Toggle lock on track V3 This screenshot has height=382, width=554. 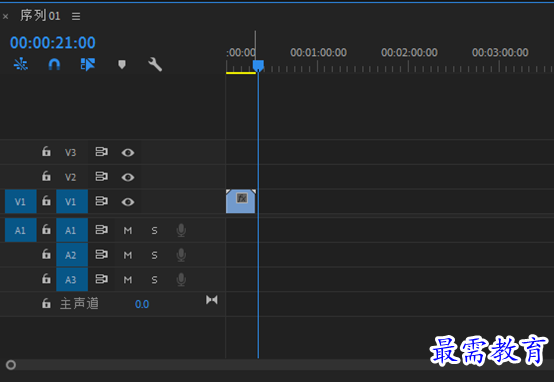pos(46,152)
